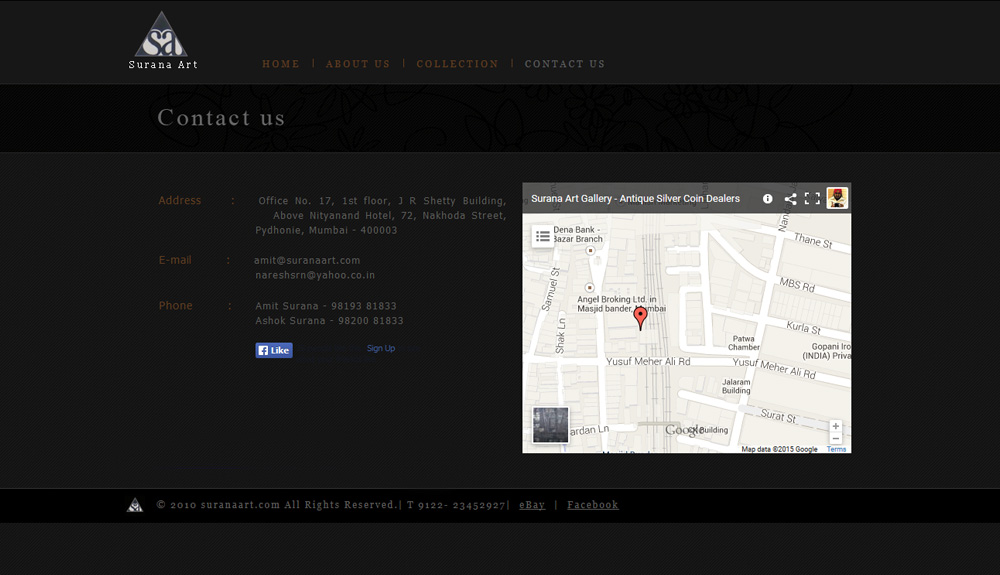This screenshot has width=1000, height=575.
Task: Toggle the map legend list panel
Action: click(543, 236)
